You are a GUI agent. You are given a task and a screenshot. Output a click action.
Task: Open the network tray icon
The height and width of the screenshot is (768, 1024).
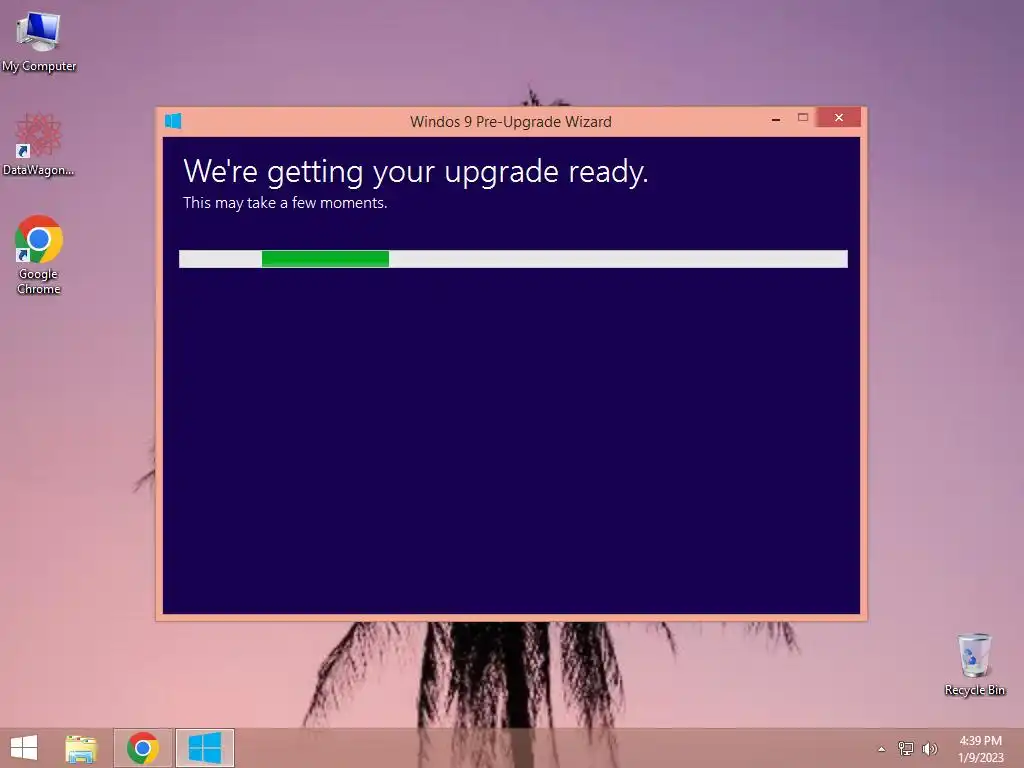[906, 748]
